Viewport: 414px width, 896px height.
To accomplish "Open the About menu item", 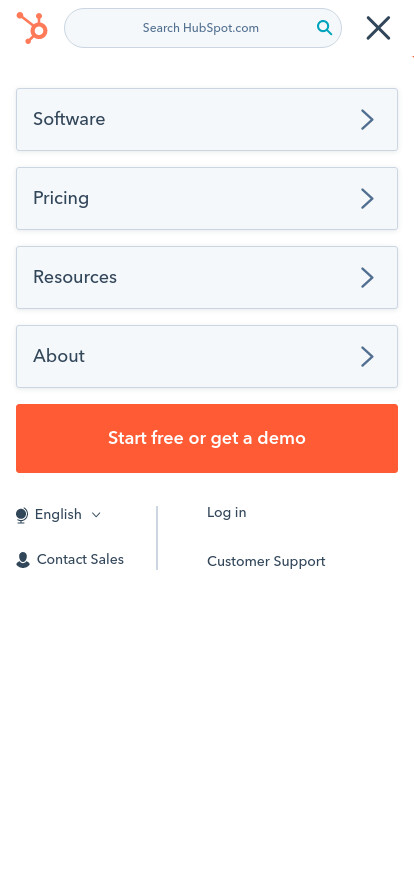I will pos(207,357).
